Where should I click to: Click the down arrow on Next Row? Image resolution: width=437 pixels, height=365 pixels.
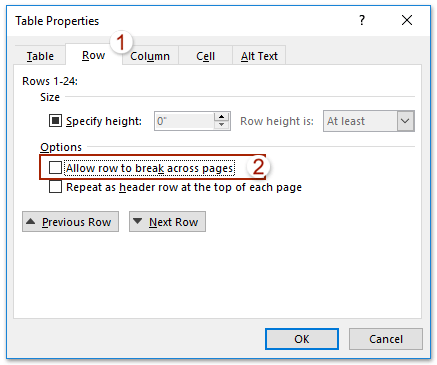tap(137, 221)
